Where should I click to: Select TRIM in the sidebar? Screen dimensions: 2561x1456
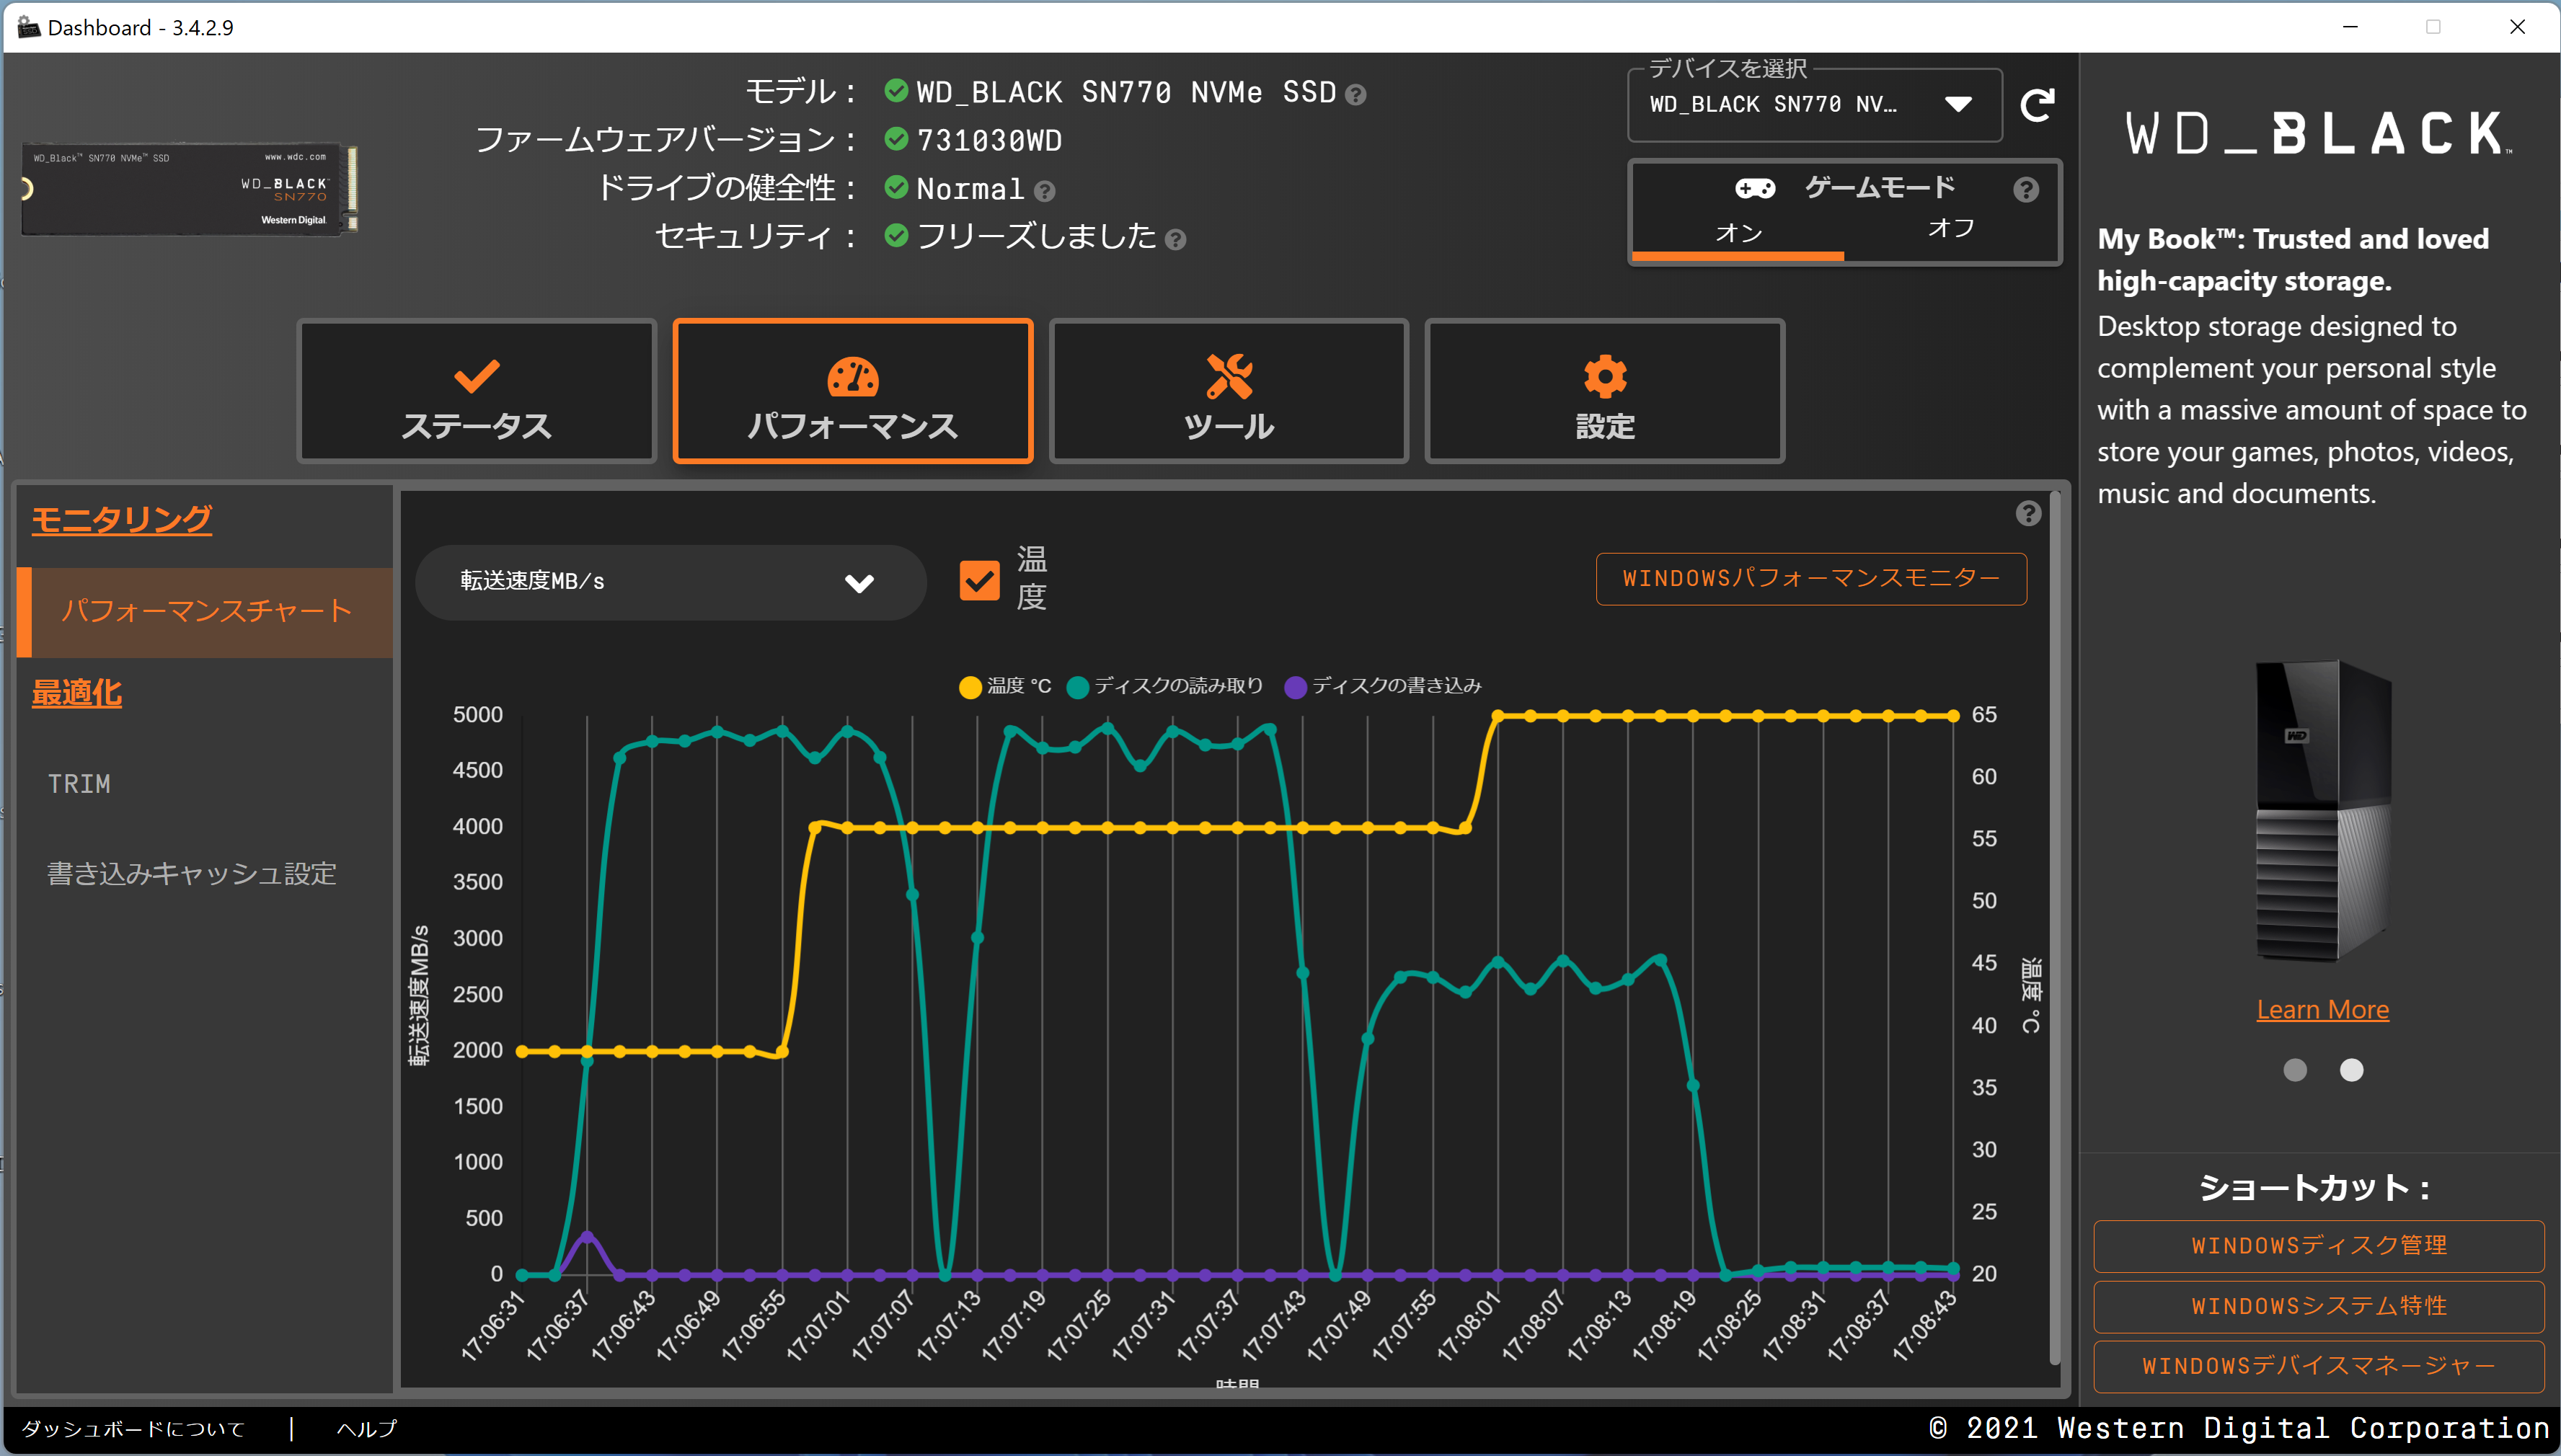click(x=79, y=784)
